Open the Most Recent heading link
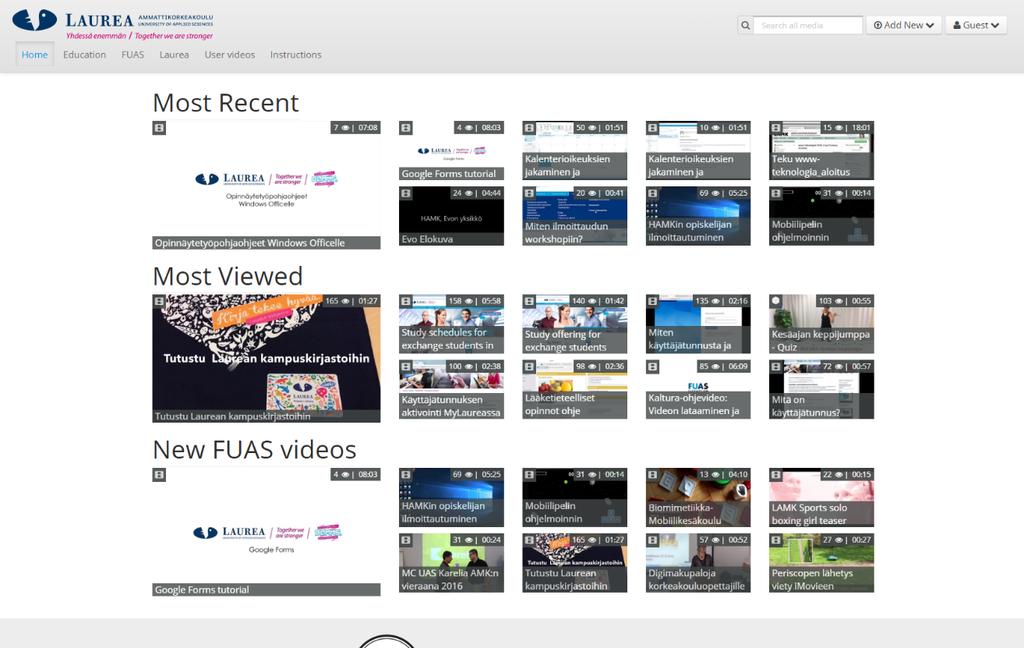 (x=226, y=103)
